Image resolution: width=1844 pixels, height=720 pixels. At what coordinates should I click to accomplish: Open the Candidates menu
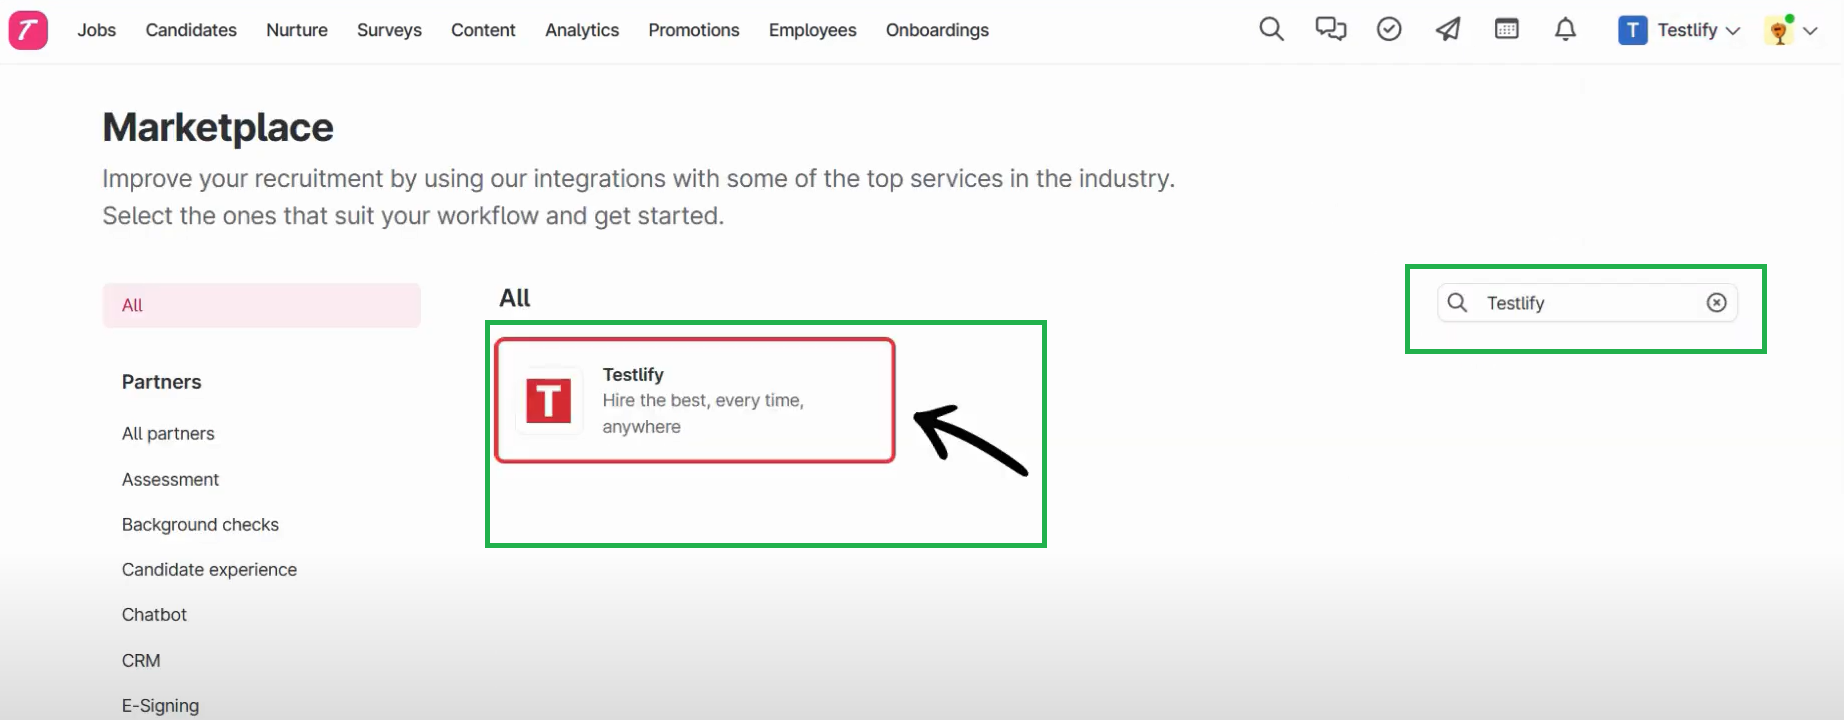point(191,30)
